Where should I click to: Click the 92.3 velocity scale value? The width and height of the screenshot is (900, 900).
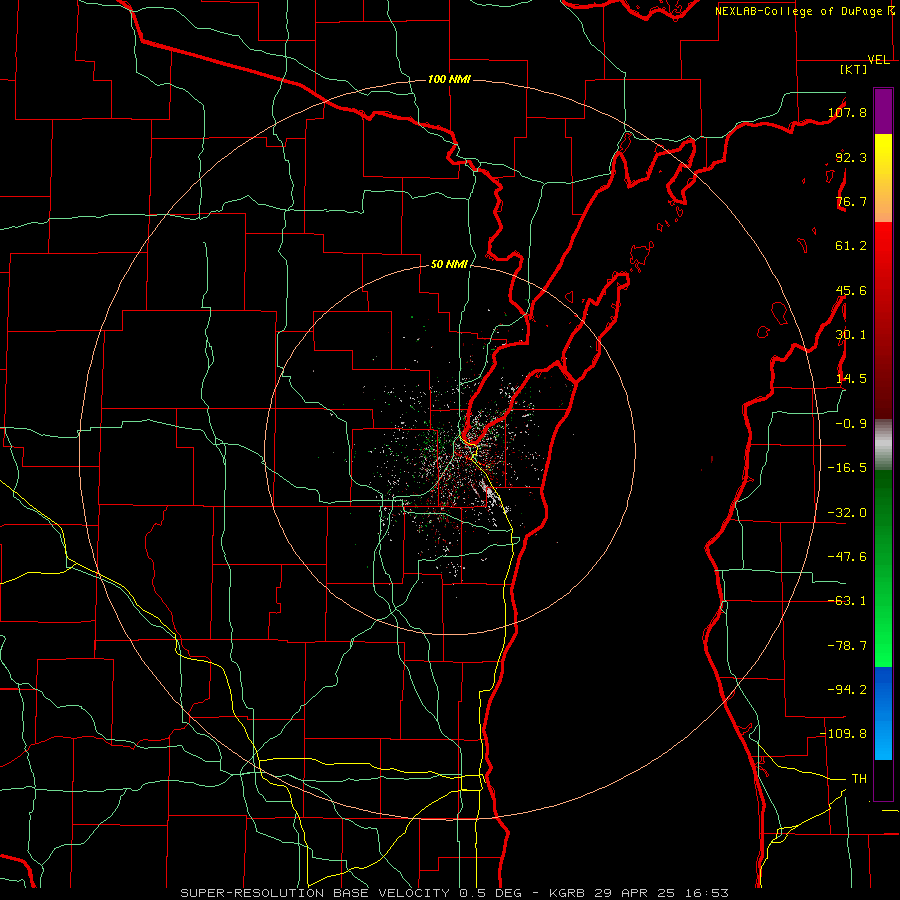(x=851, y=157)
